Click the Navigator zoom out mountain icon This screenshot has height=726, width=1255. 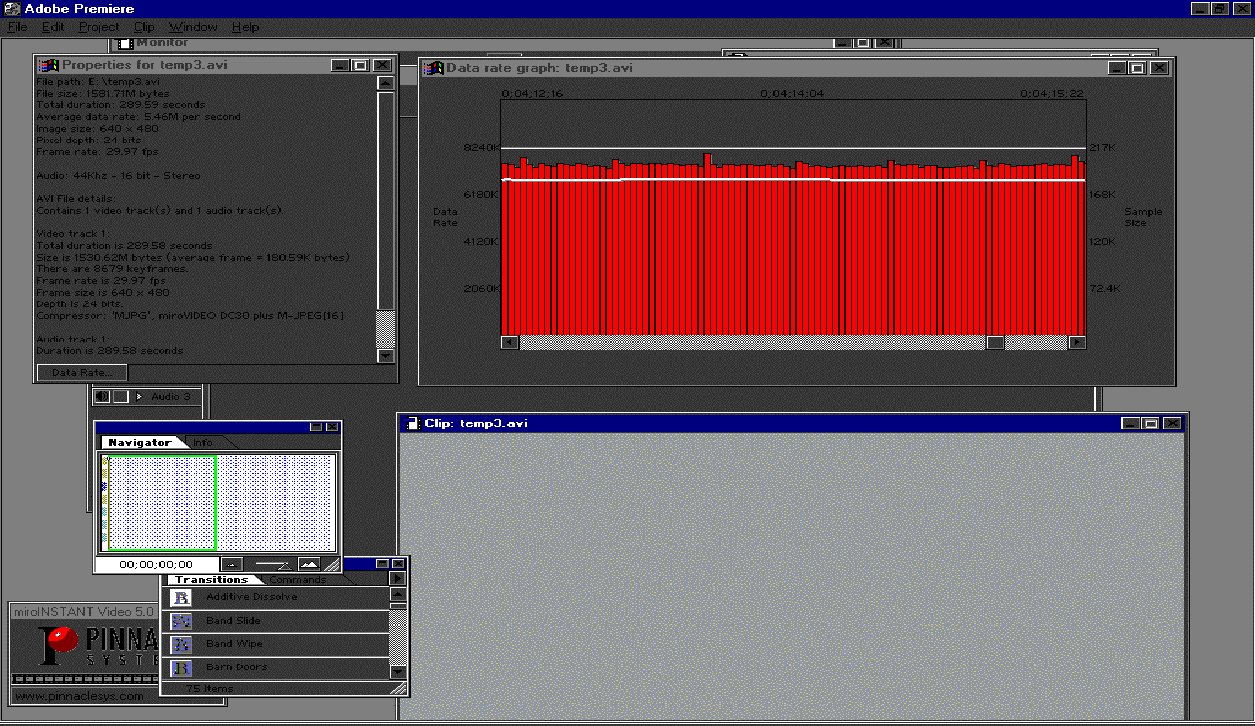point(231,564)
